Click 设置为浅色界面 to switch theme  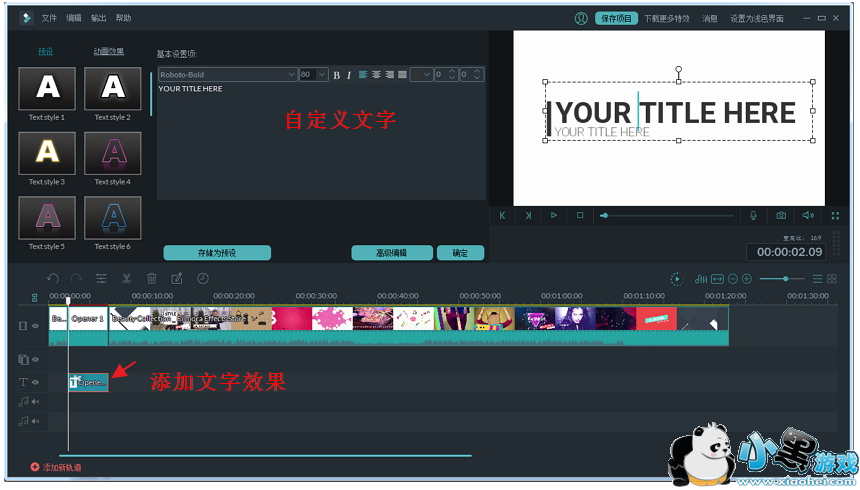(x=756, y=18)
